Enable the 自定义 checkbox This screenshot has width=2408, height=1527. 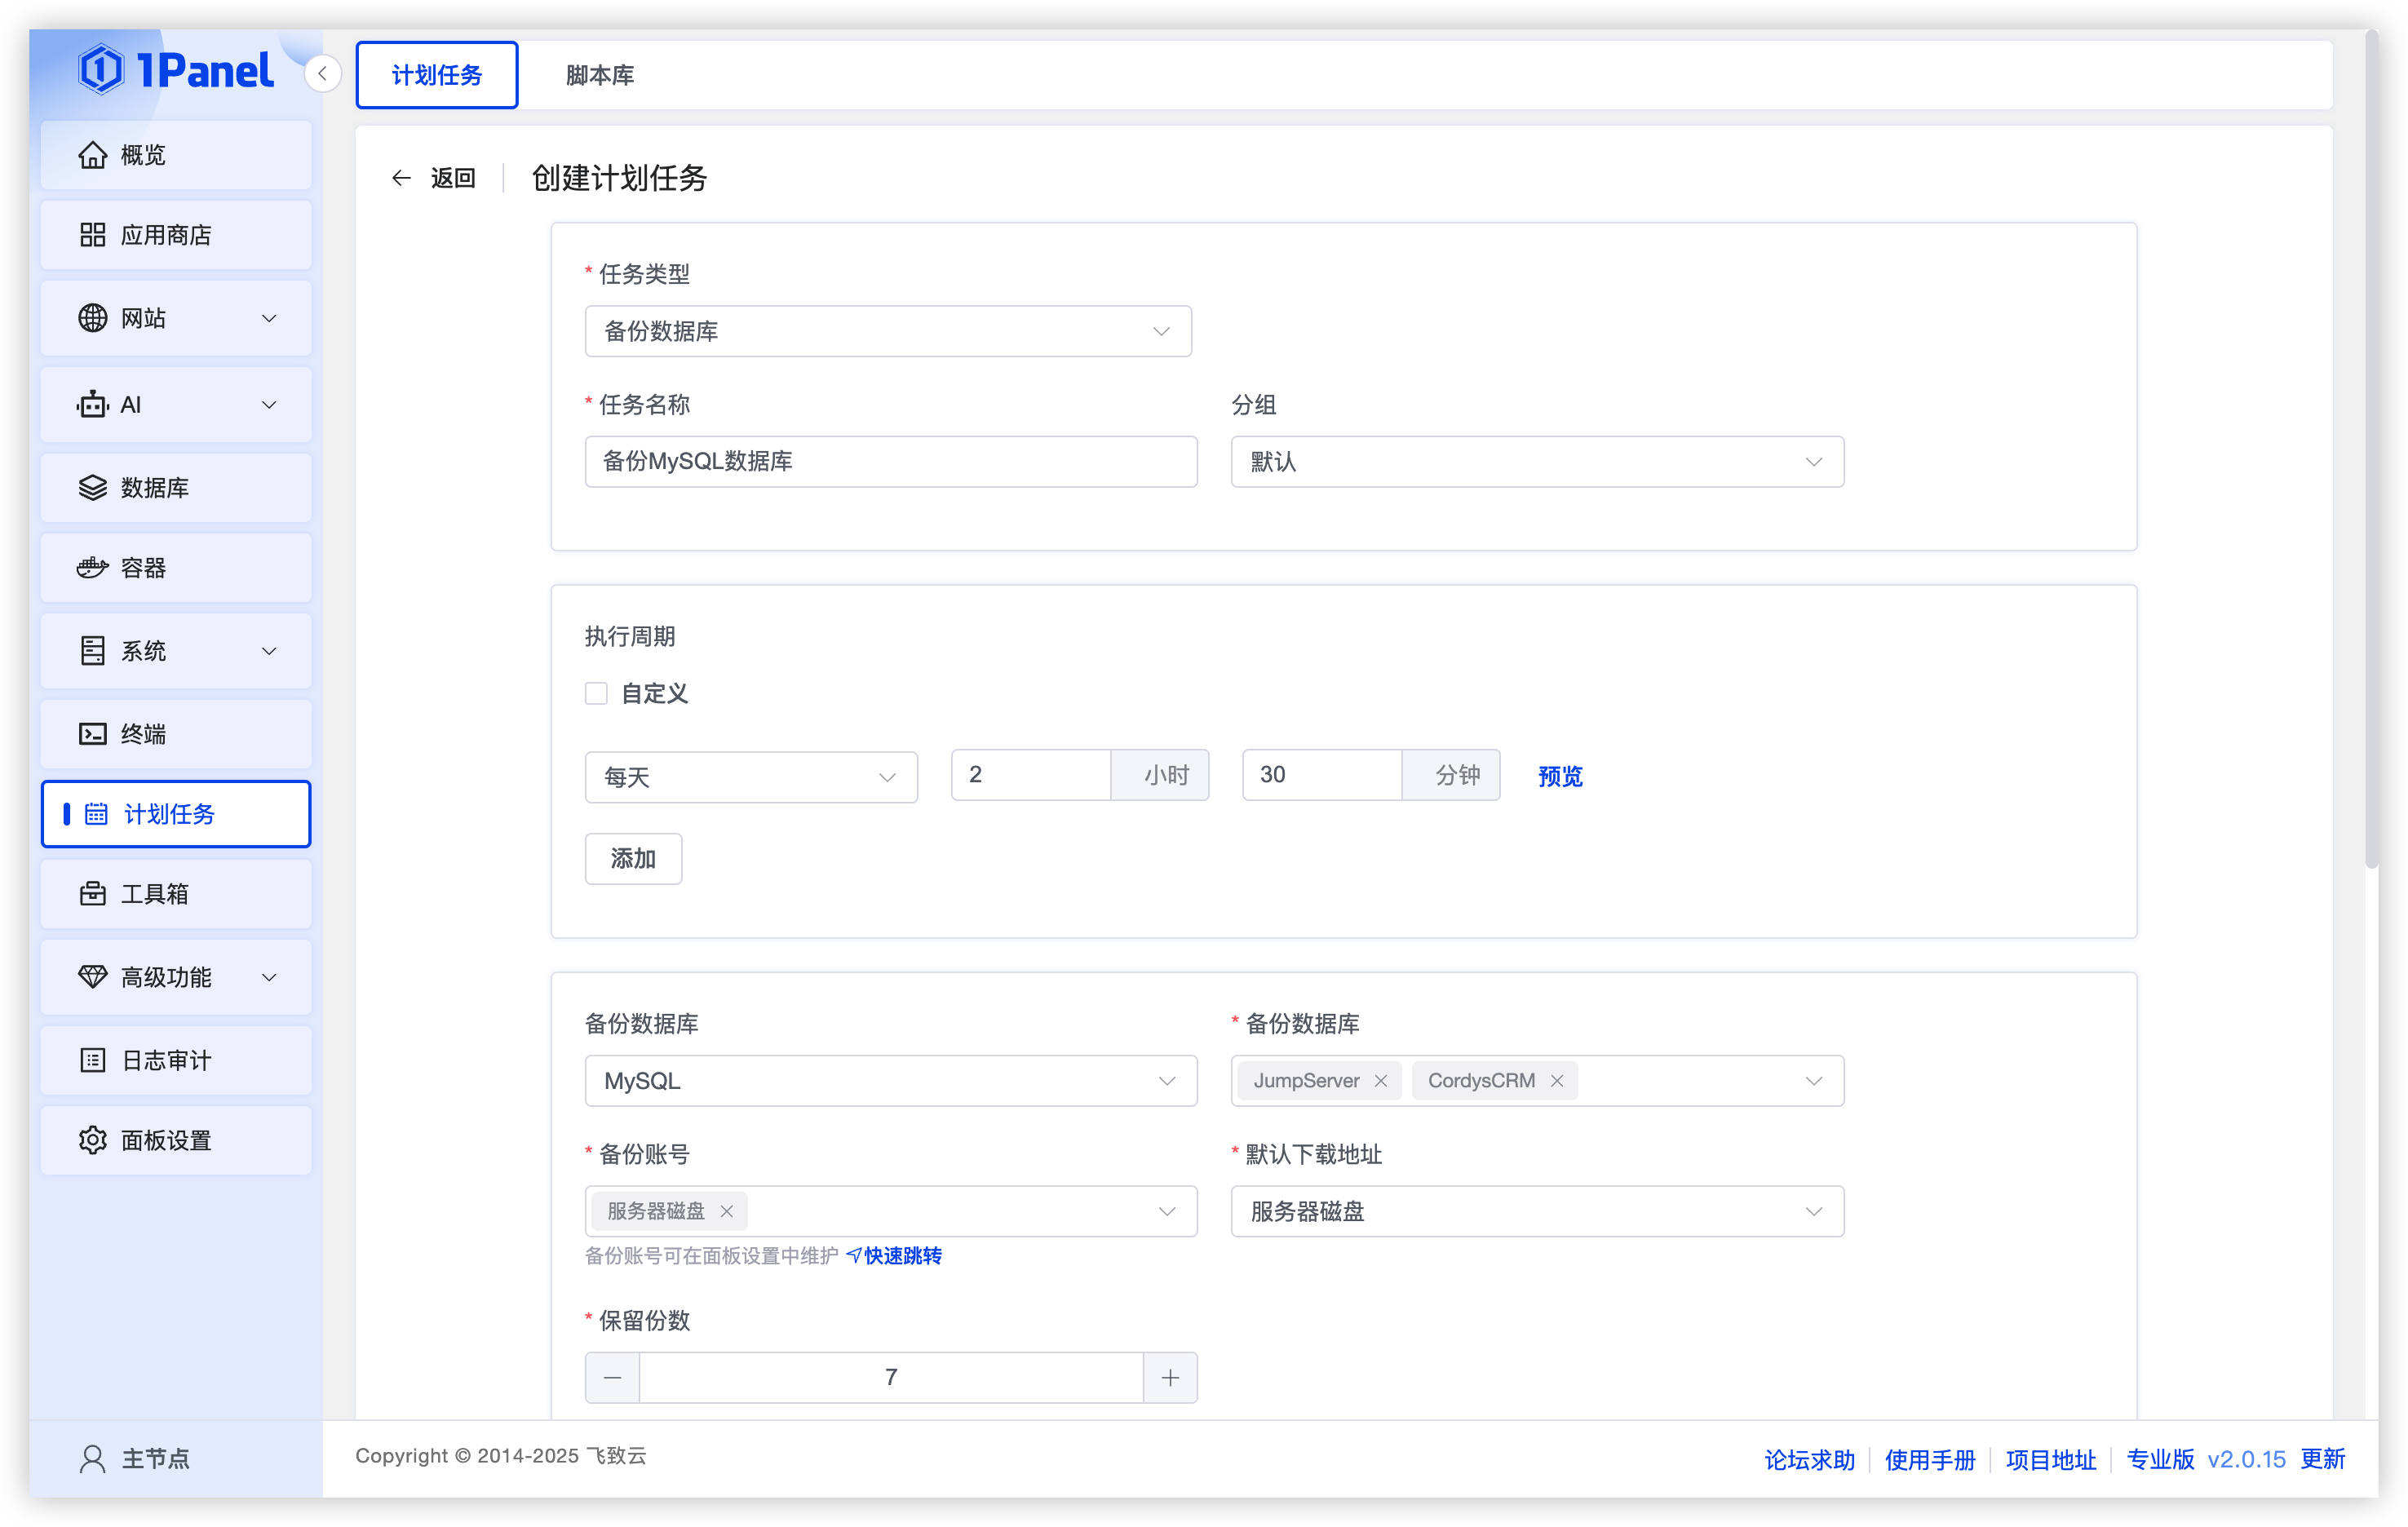click(x=596, y=693)
